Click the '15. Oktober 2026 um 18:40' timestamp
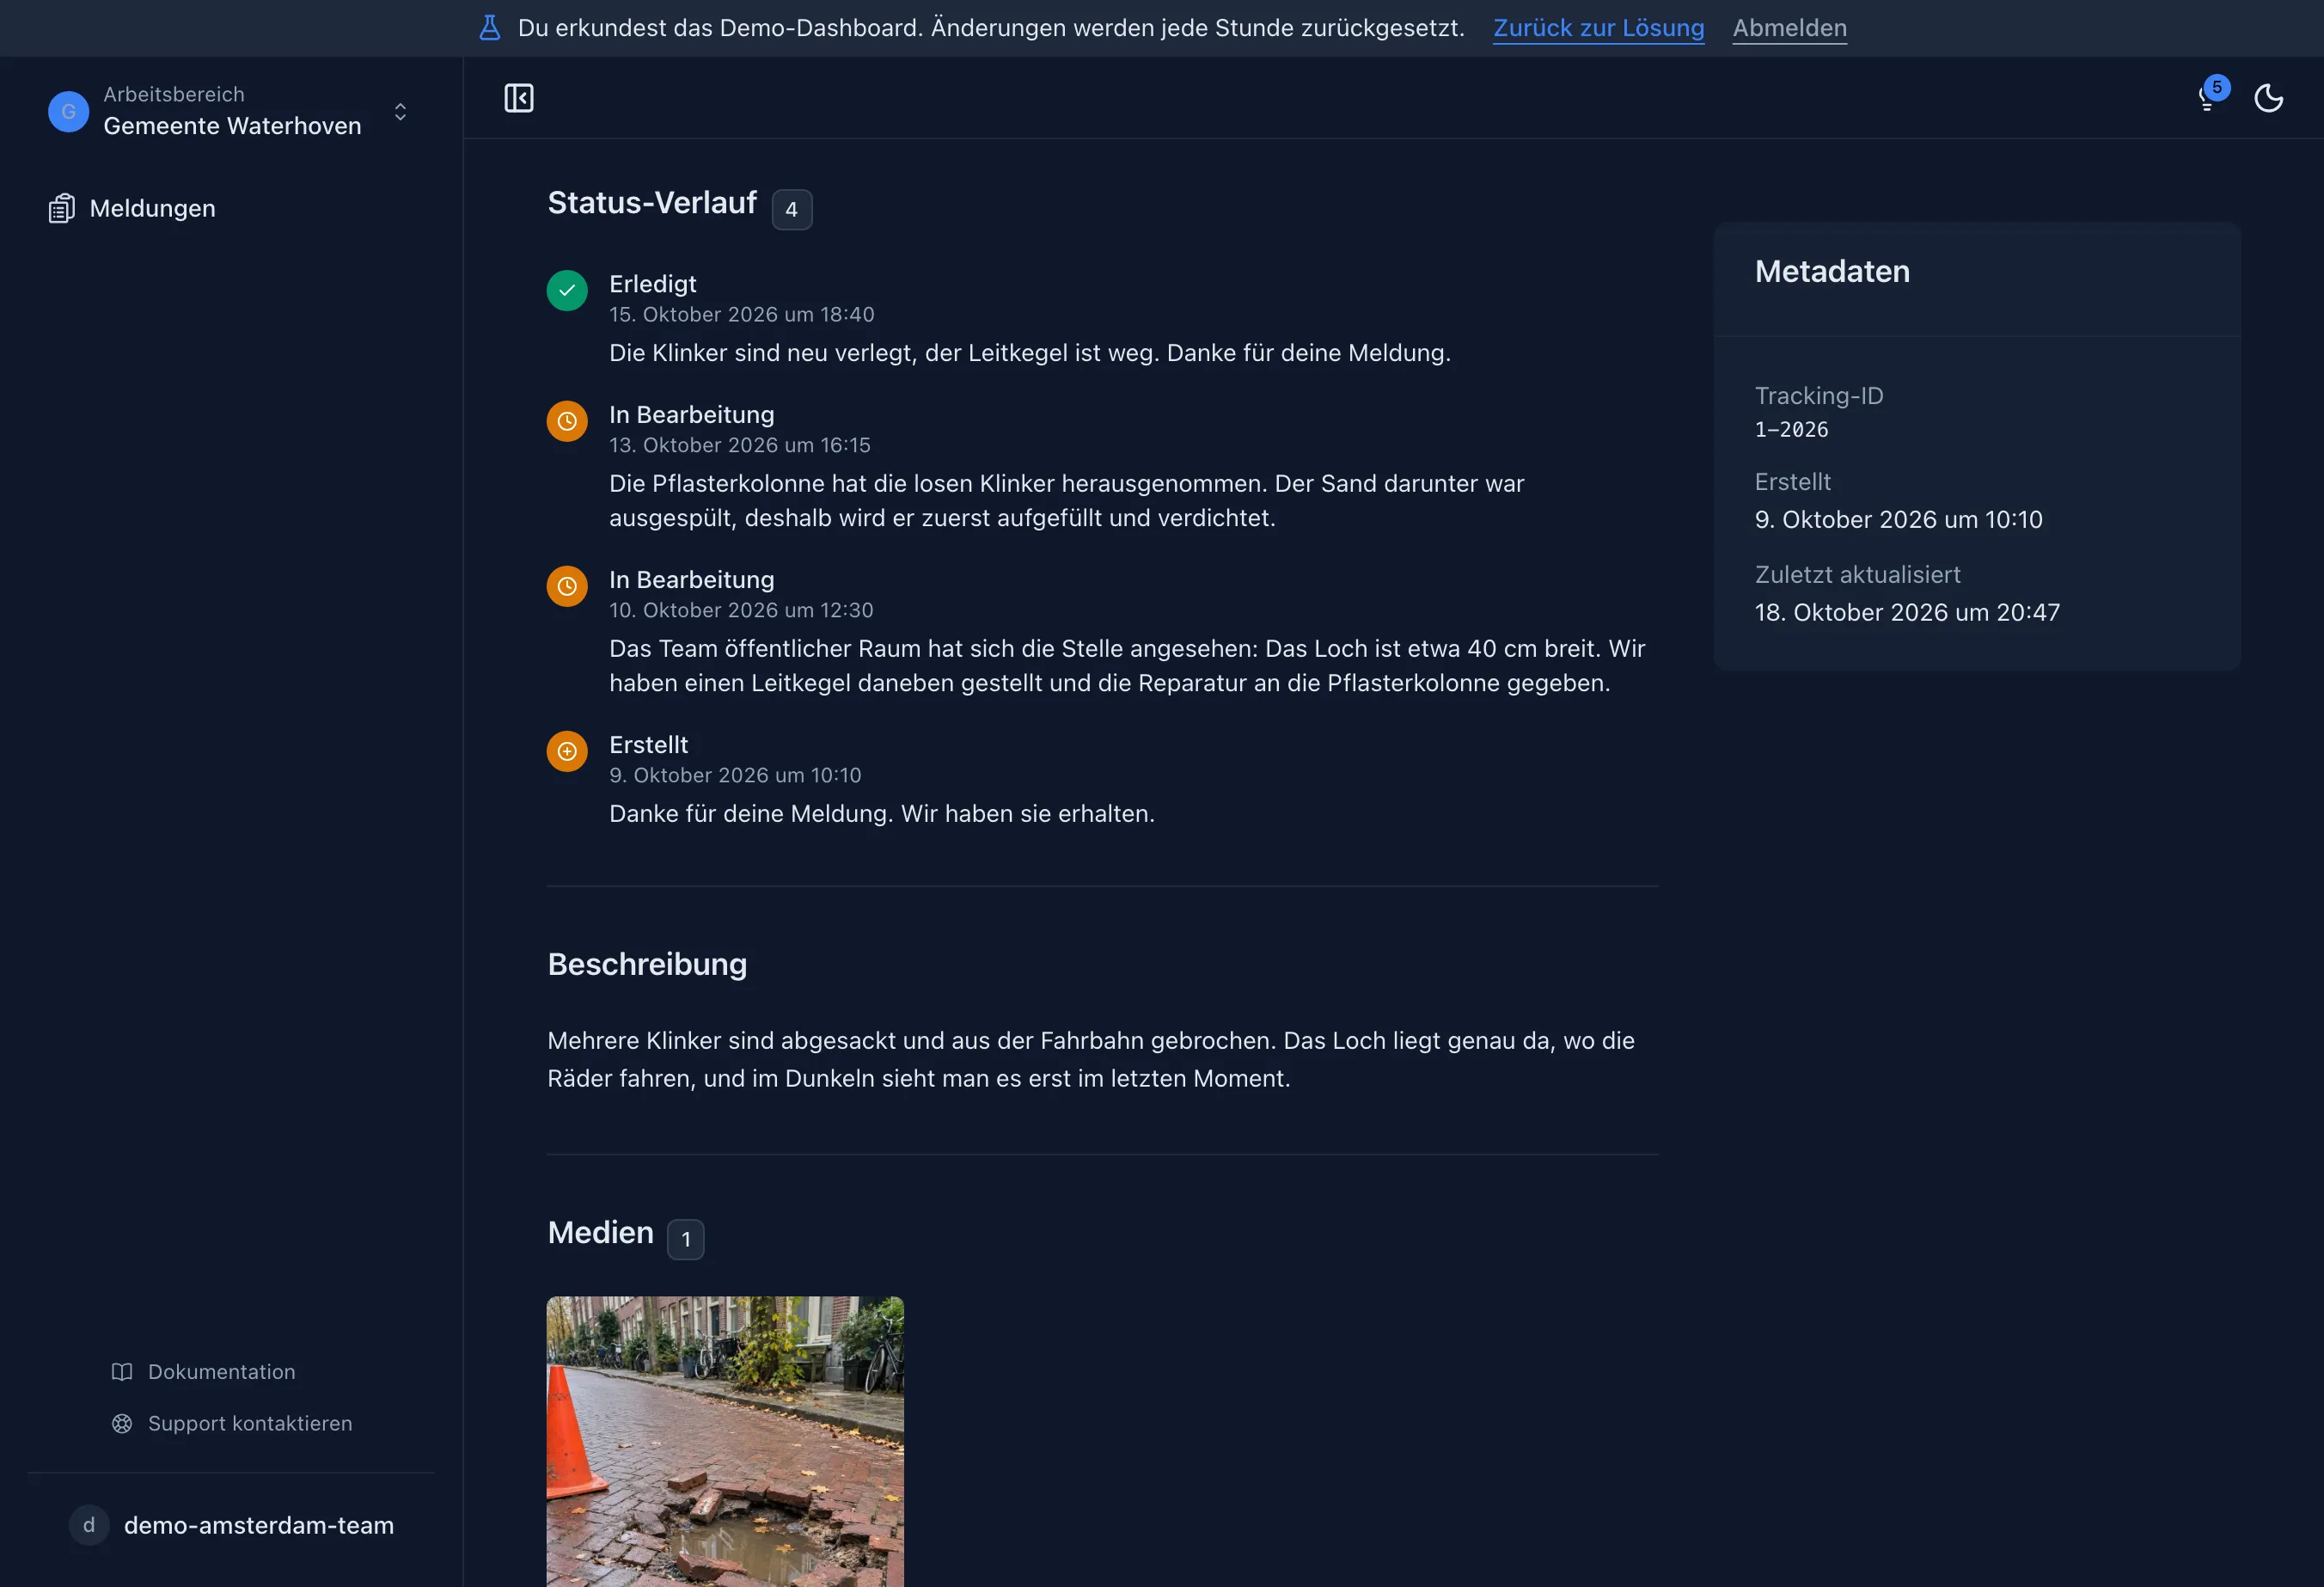 click(x=742, y=314)
